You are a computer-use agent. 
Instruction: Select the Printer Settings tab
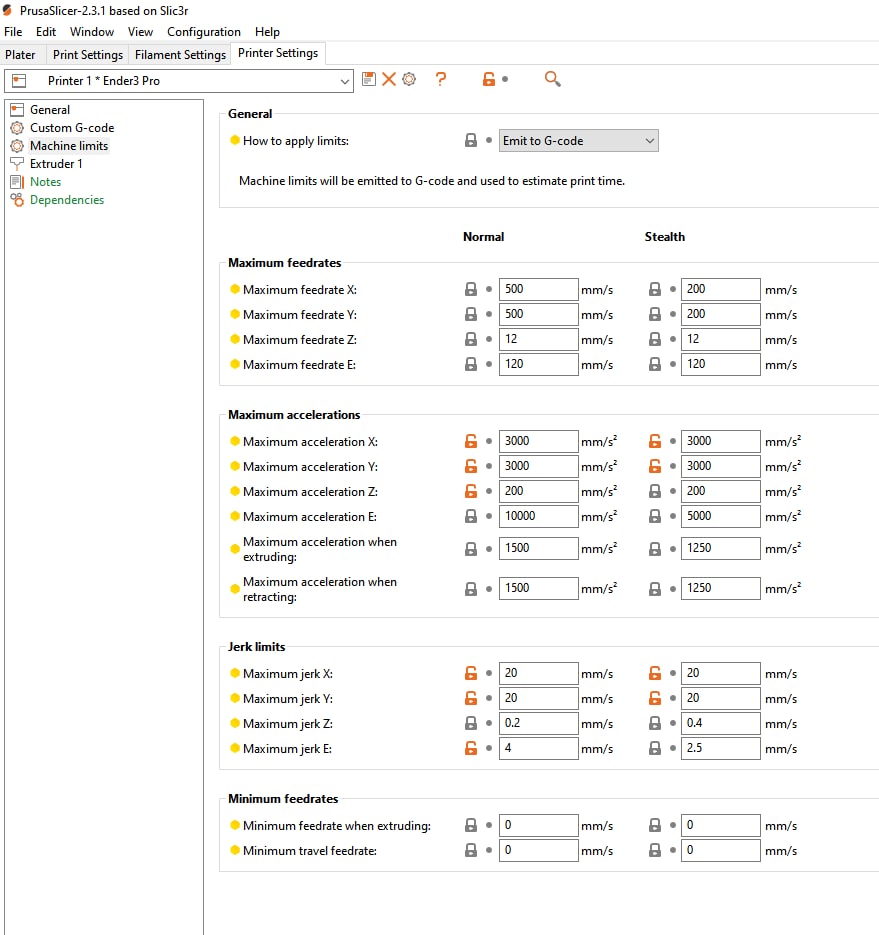click(278, 53)
